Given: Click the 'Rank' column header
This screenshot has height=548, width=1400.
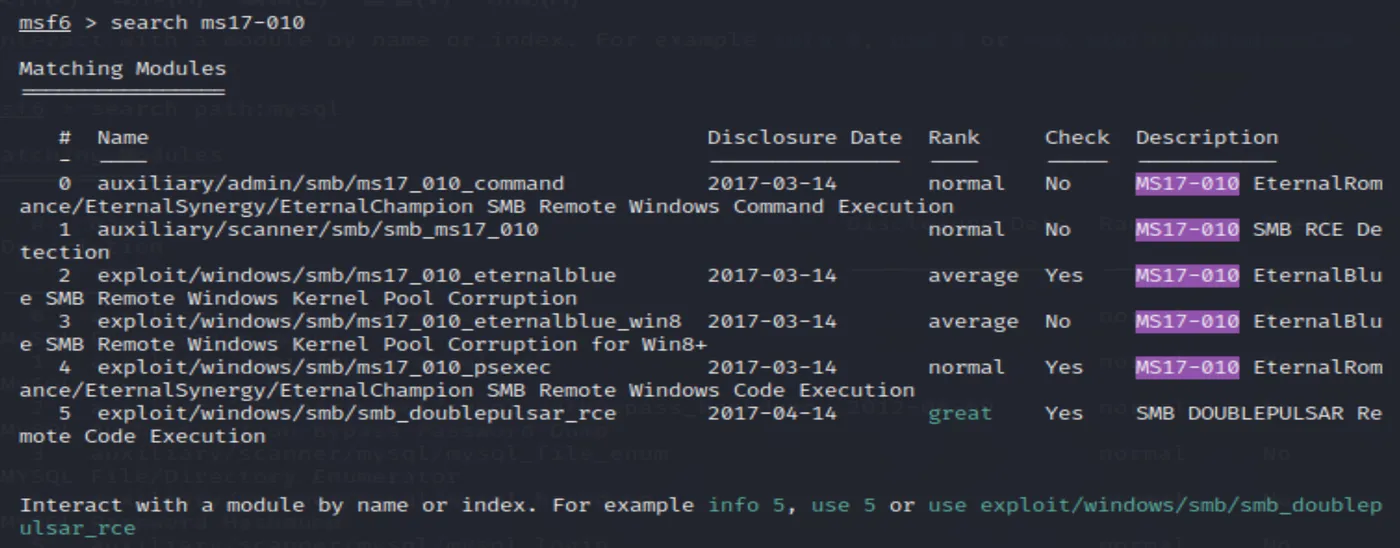Looking at the screenshot, I should pos(953,138).
